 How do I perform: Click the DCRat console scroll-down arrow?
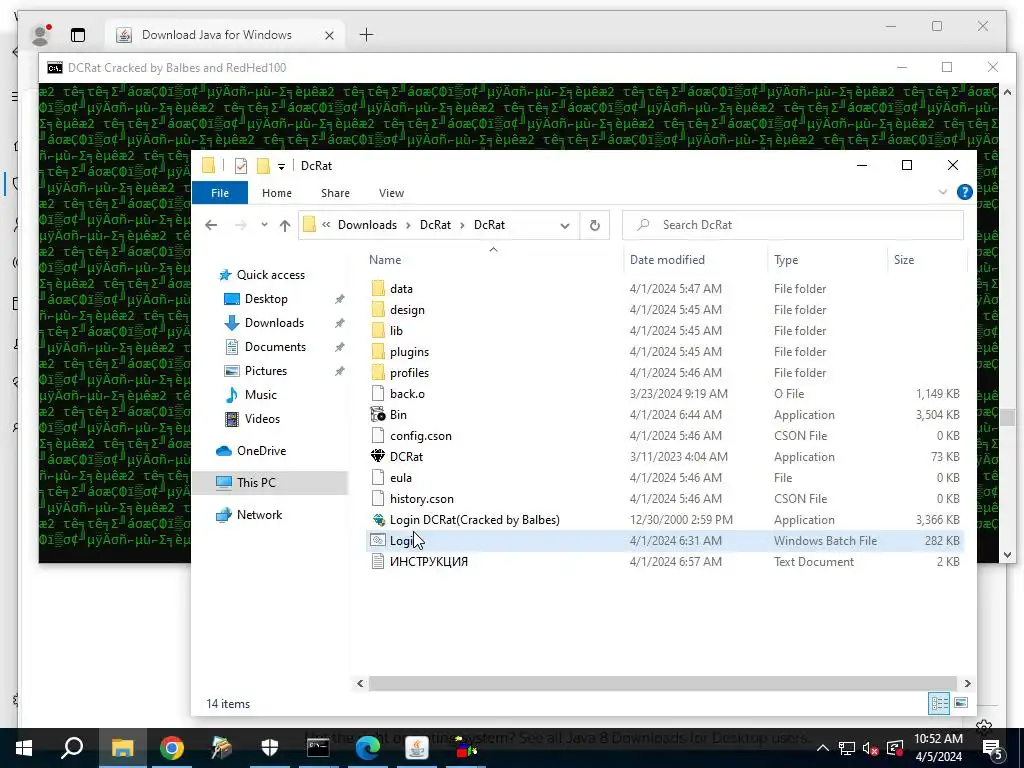1007,554
